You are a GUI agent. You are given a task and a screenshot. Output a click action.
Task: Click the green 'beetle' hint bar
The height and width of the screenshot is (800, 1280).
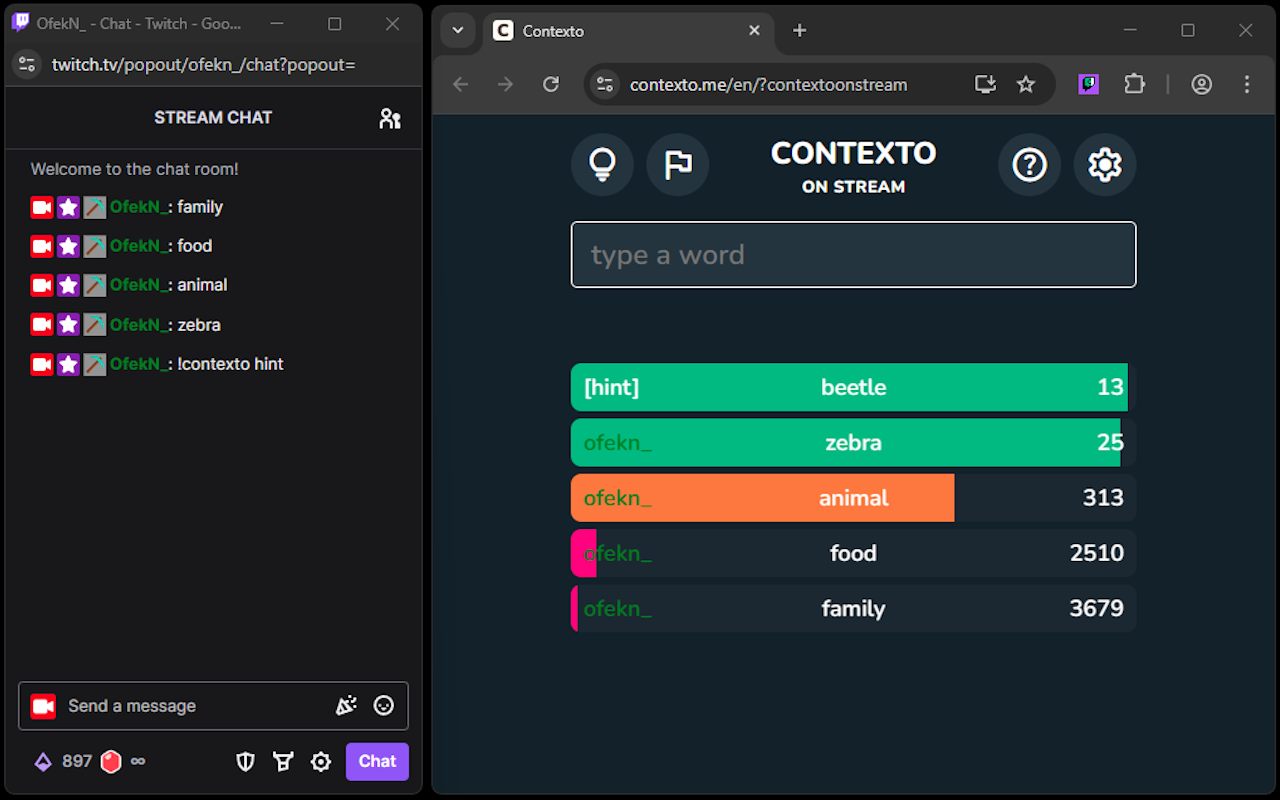coord(853,388)
